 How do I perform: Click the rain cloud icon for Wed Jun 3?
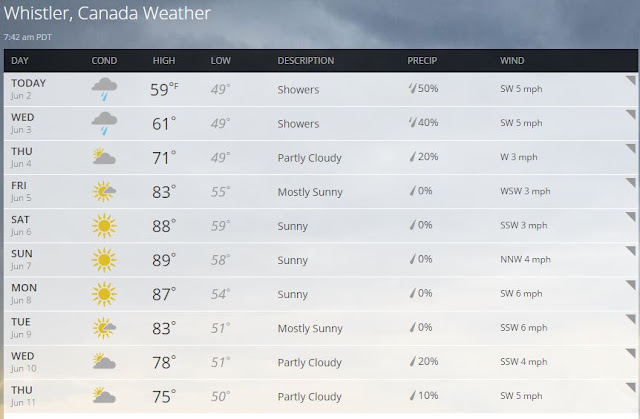coord(104,124)
